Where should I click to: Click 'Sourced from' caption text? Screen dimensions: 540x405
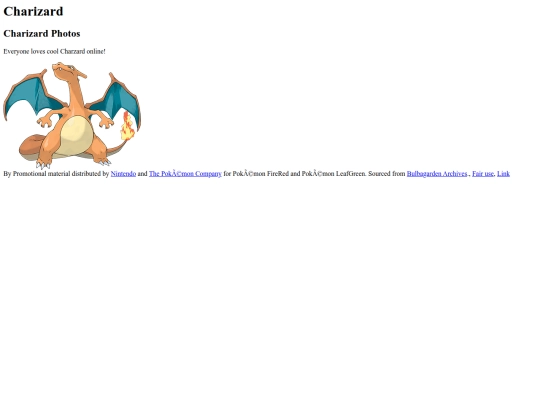coord(387,174)
